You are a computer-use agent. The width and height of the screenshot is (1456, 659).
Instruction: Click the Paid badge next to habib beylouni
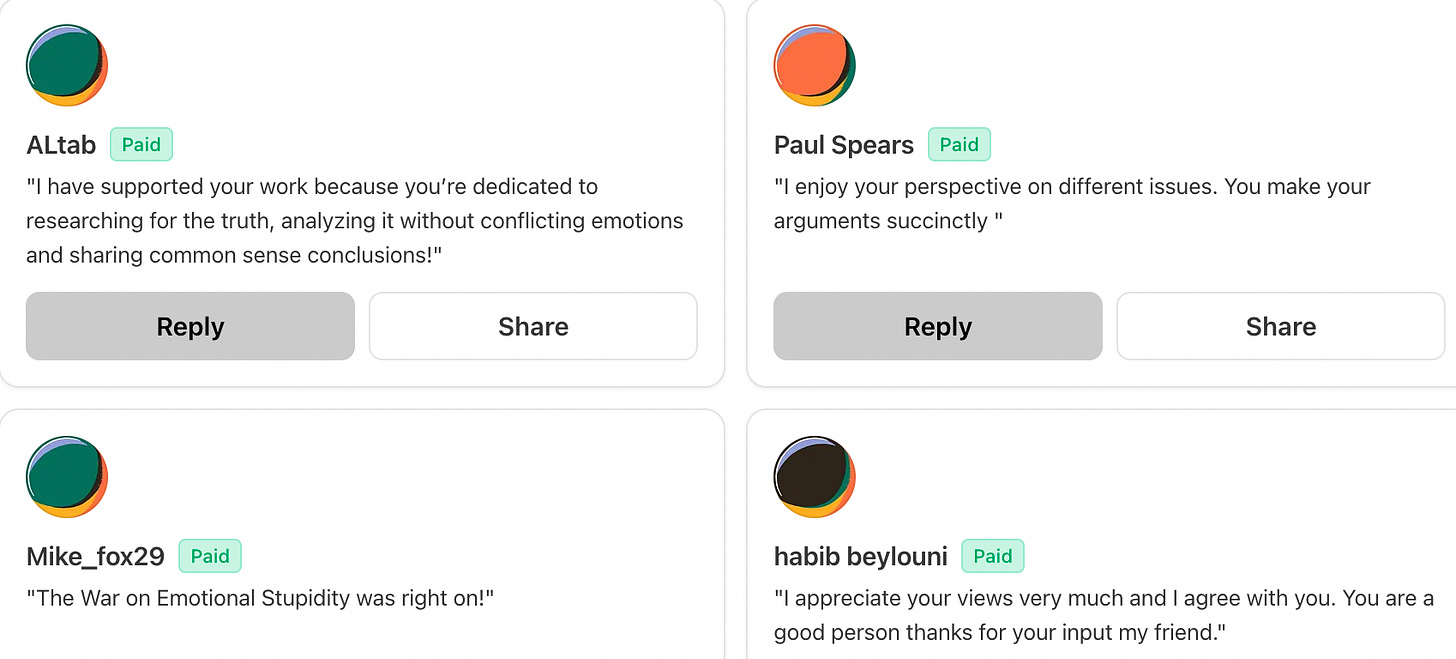(993, 556)
